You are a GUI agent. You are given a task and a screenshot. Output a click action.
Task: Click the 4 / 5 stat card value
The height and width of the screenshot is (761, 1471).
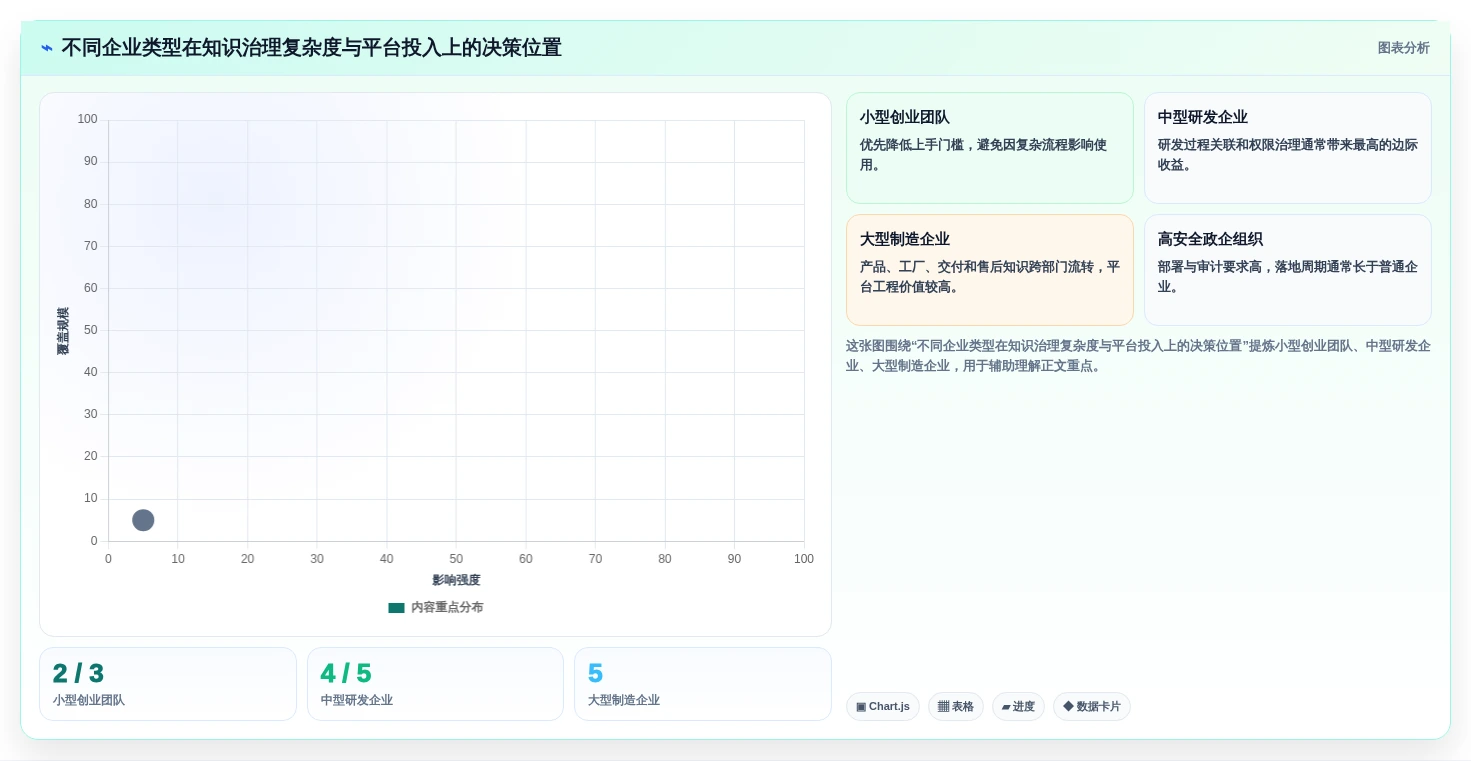[x=346, y=674]
